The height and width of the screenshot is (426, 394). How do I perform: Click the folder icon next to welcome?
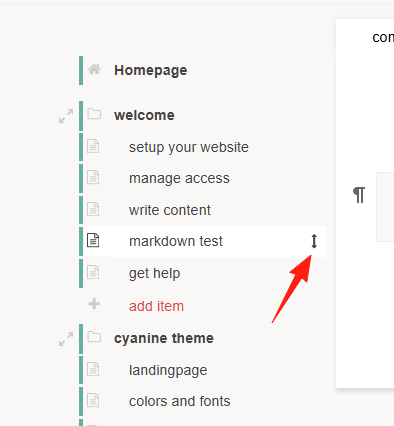pos(94,114)
